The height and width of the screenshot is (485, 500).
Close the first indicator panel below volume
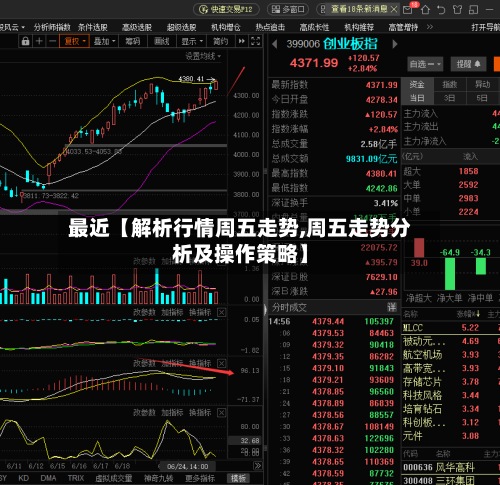coord(221,312)
